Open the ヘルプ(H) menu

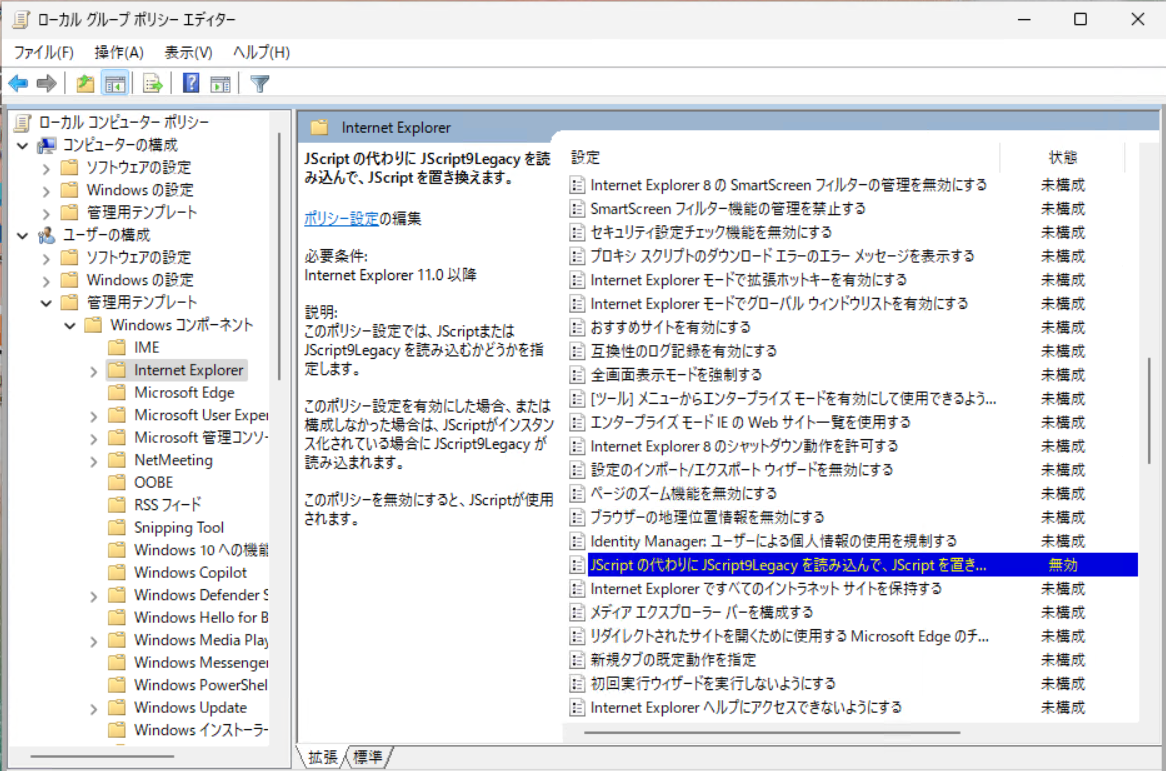click(261, 52)
